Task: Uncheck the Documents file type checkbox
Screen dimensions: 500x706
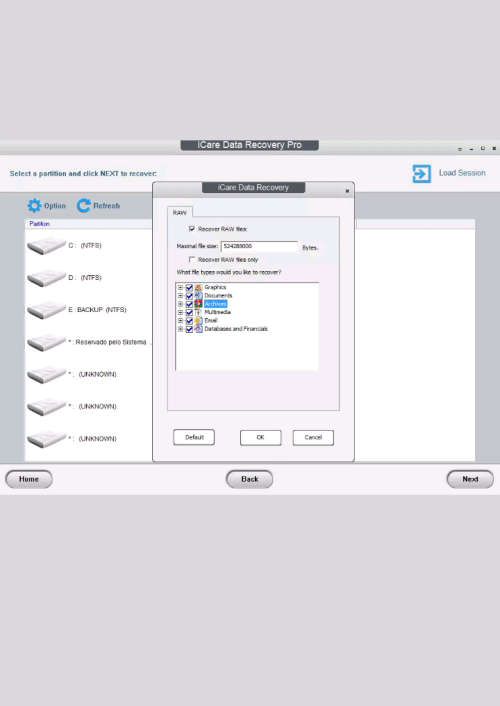Action: tap(189, 296)
